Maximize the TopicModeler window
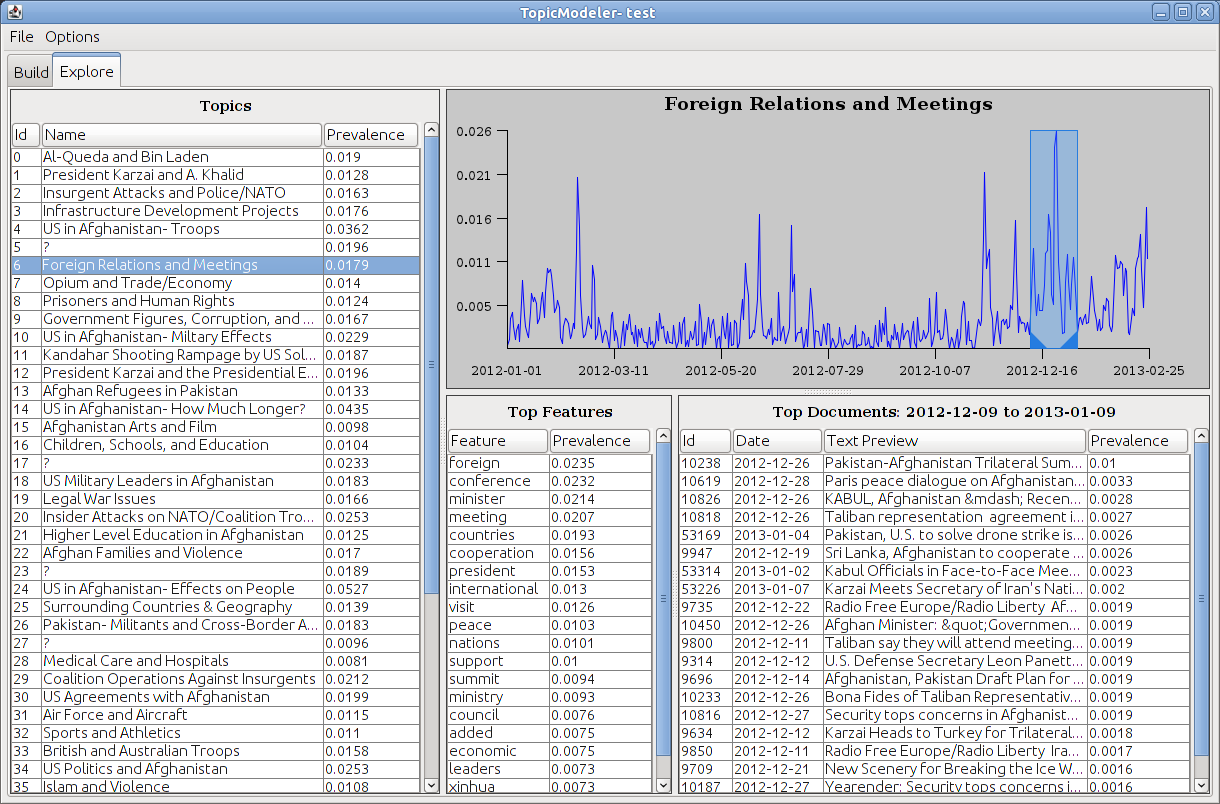This screenshot has width=1220, height=804. tap(1182, 12)
